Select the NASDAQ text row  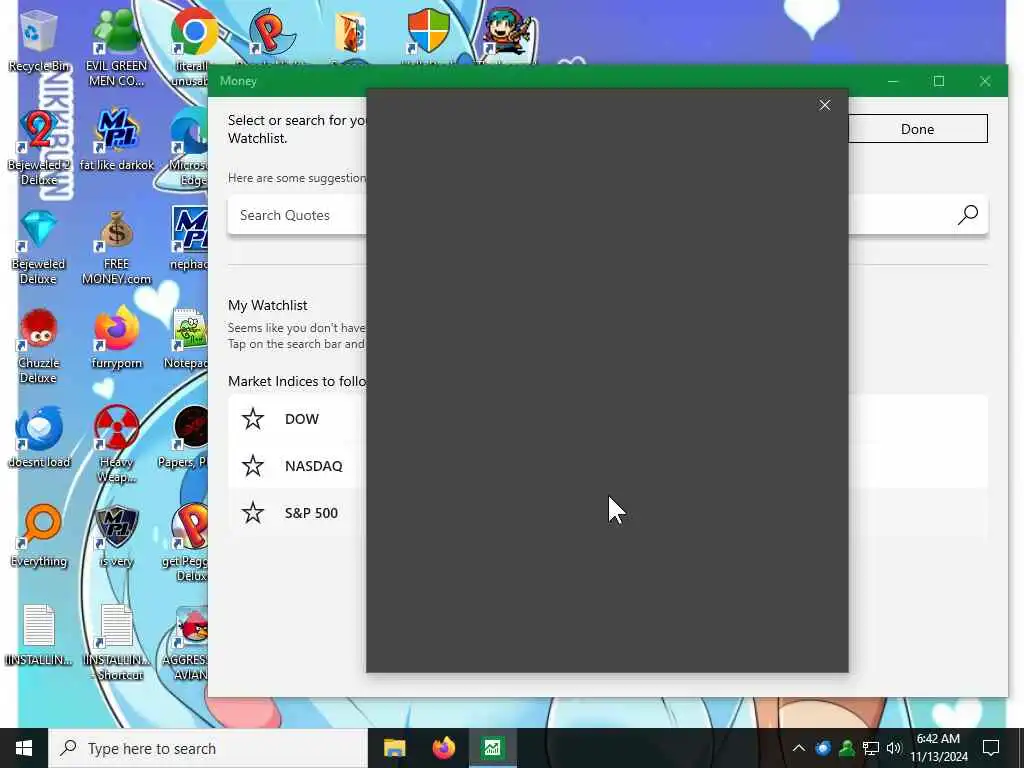pos(313,466)
